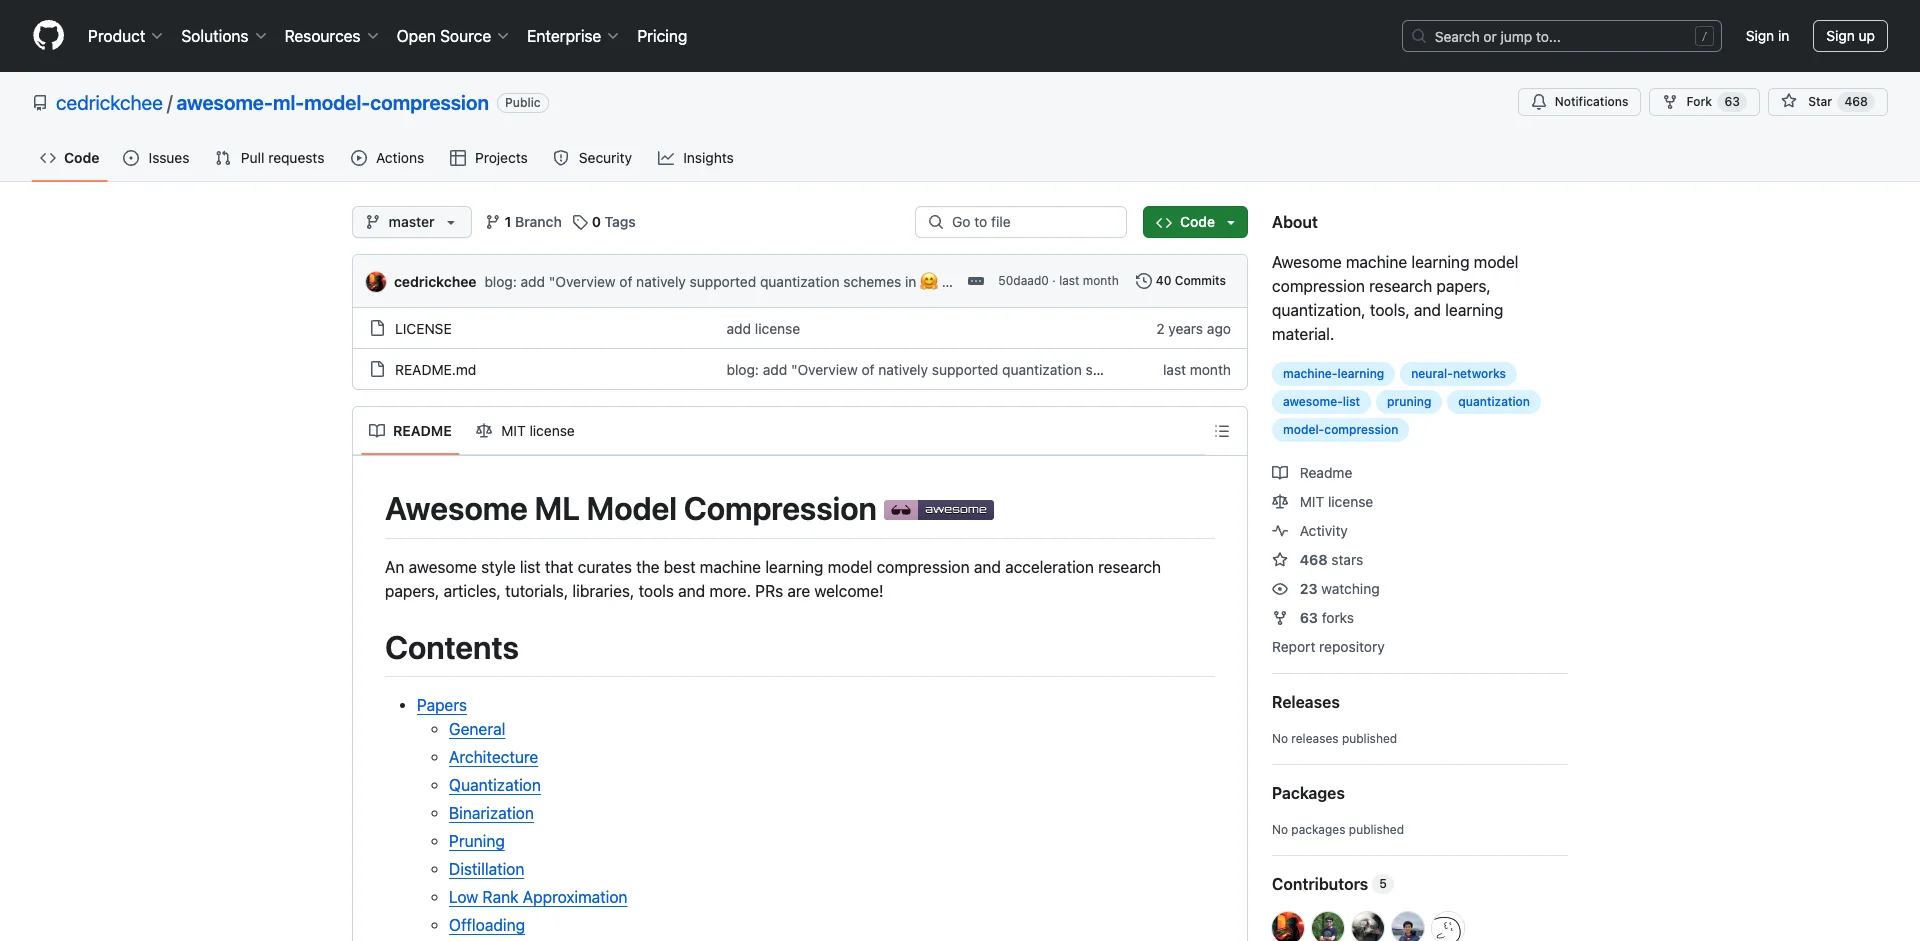
Task: Open MIT license link in About sidebar
Action: pyautogui.click(x=1322, y=502)
